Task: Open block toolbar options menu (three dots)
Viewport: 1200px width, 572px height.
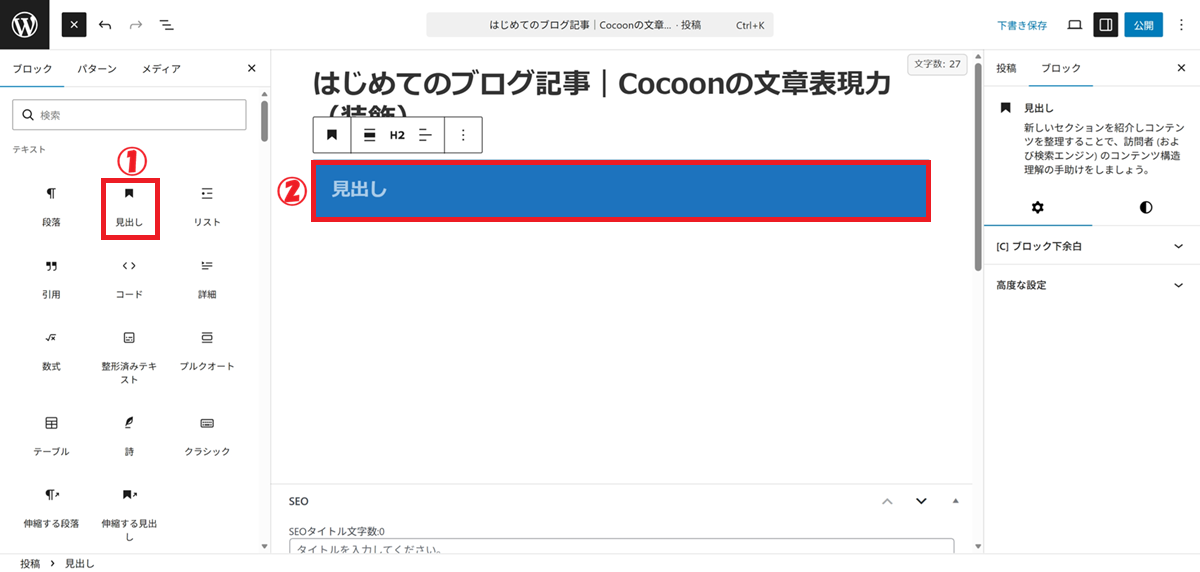Action: [x=462, y=135]
